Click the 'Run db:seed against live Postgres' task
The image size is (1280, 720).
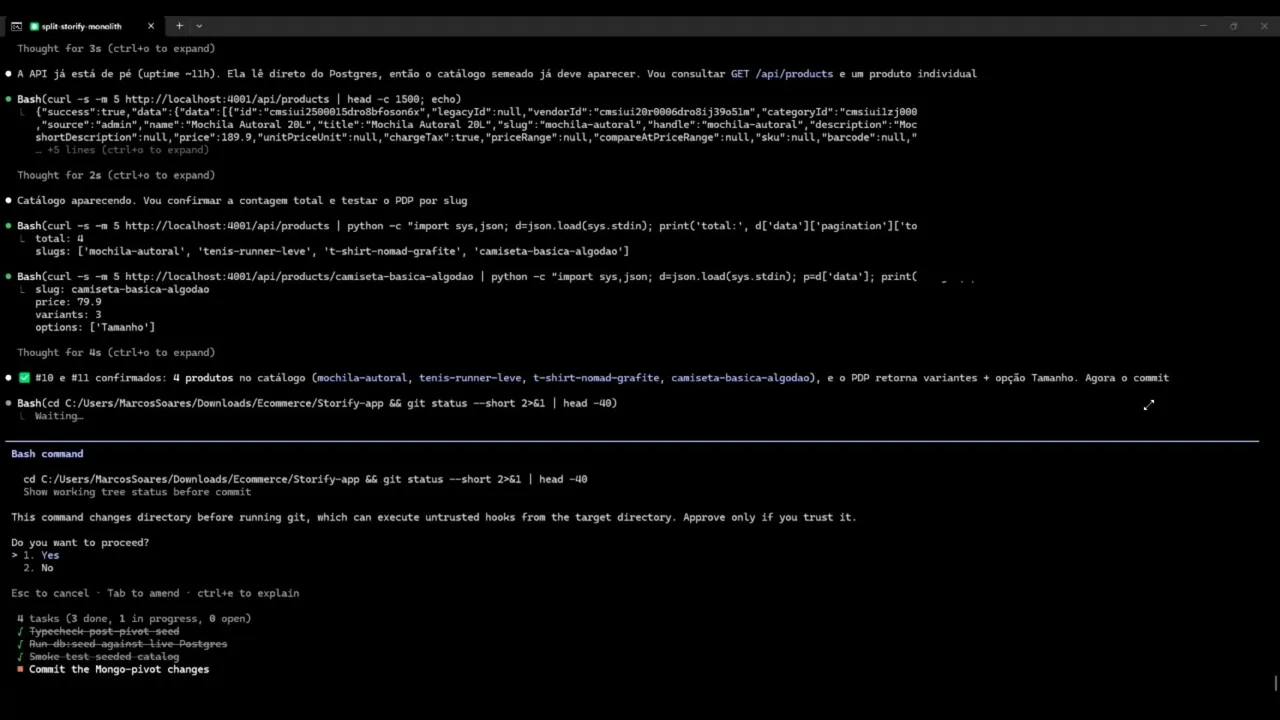pos(128,644)
